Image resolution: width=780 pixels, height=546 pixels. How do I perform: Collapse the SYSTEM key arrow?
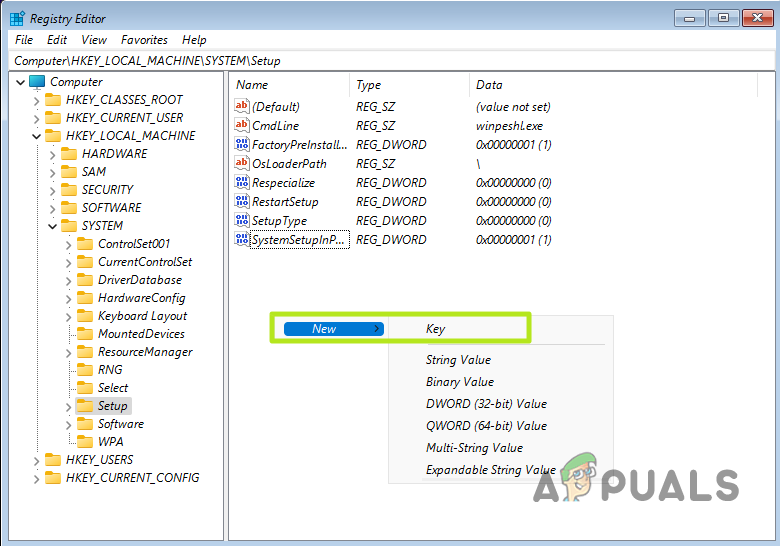coord(52,226)
